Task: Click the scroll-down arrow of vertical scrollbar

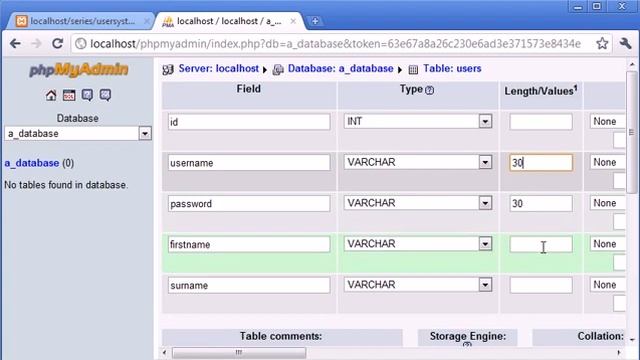Action: [x=632, y=340]
